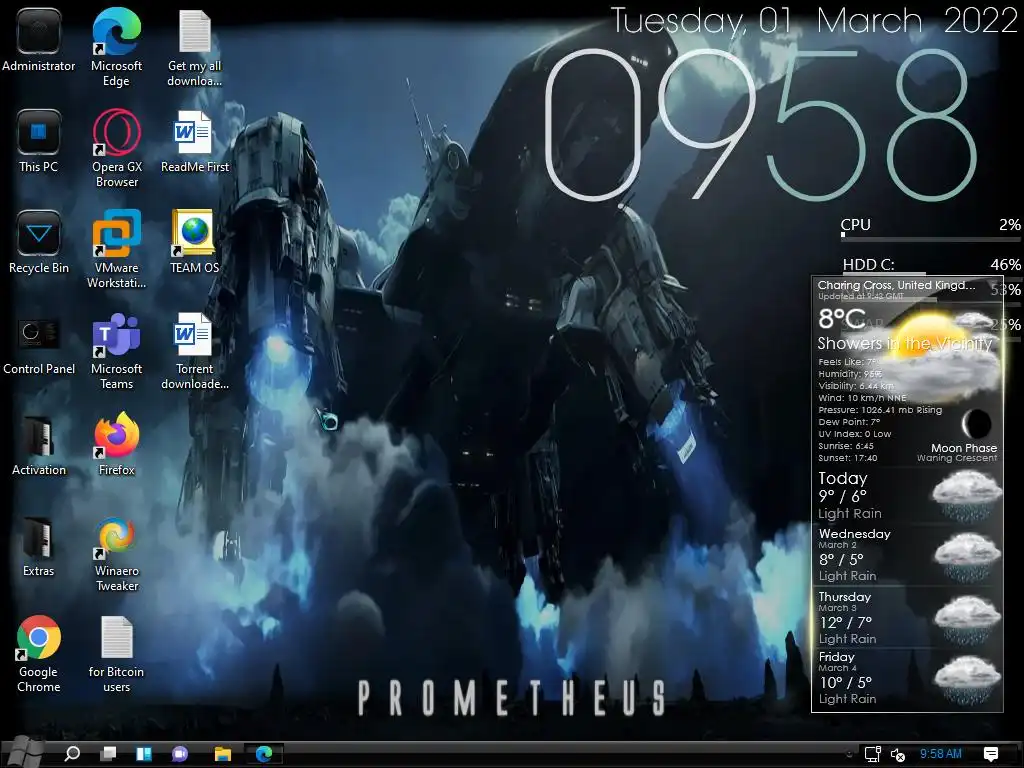Click the 'Sunset: 17:40' line
This screenshot has width=1024, height=768.
click(848, 458)
